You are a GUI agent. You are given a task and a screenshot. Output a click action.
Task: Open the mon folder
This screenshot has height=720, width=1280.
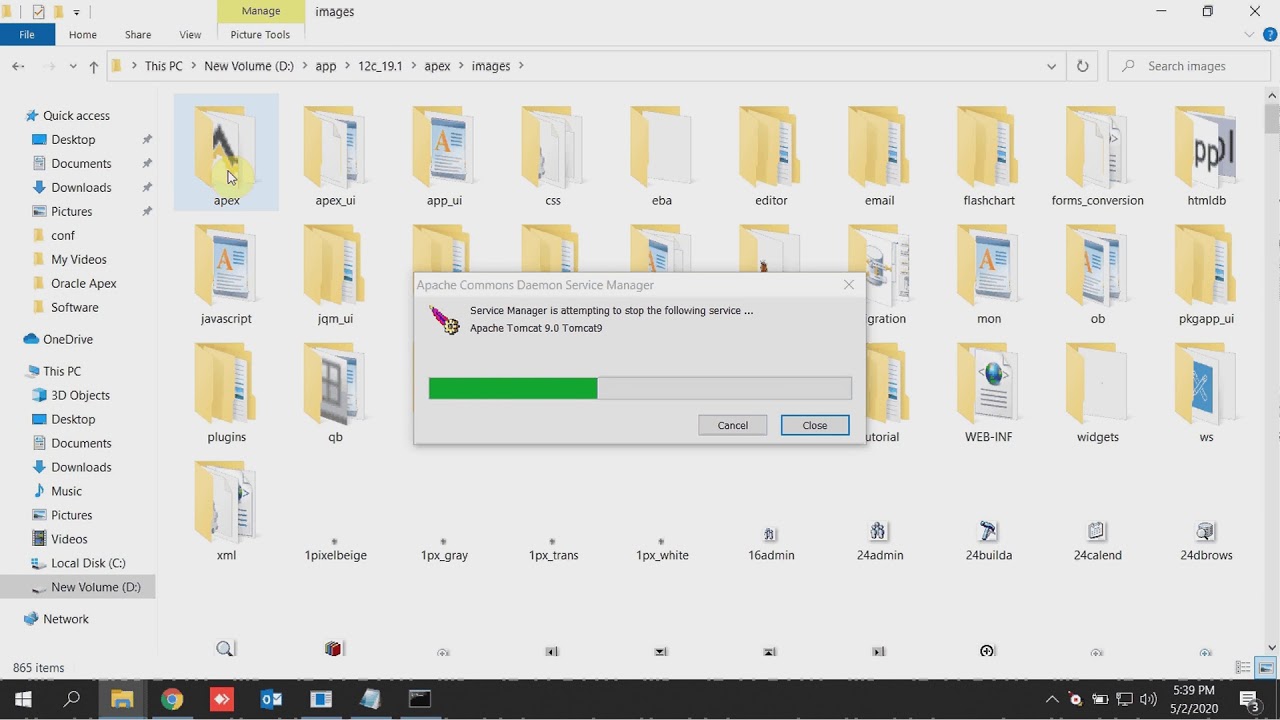[989, 272]
